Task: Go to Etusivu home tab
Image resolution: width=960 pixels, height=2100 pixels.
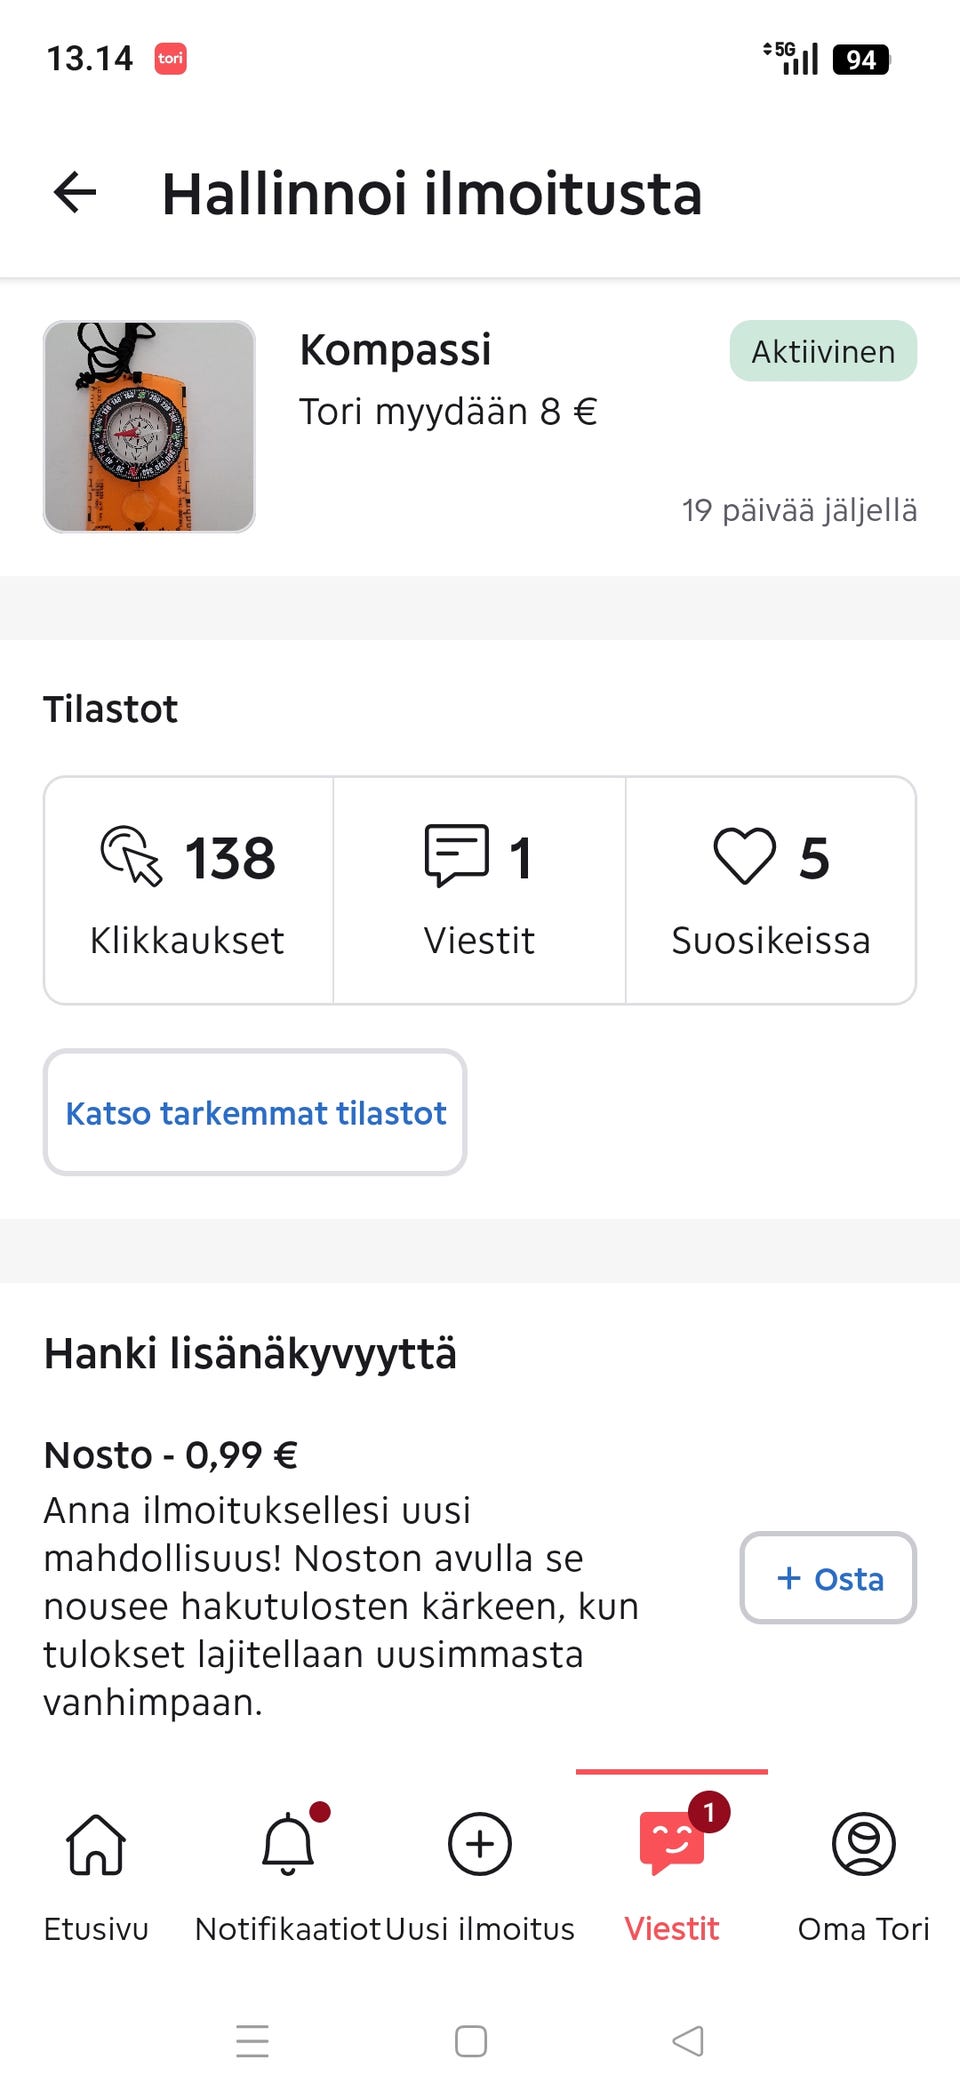Action: (96, 1877)
